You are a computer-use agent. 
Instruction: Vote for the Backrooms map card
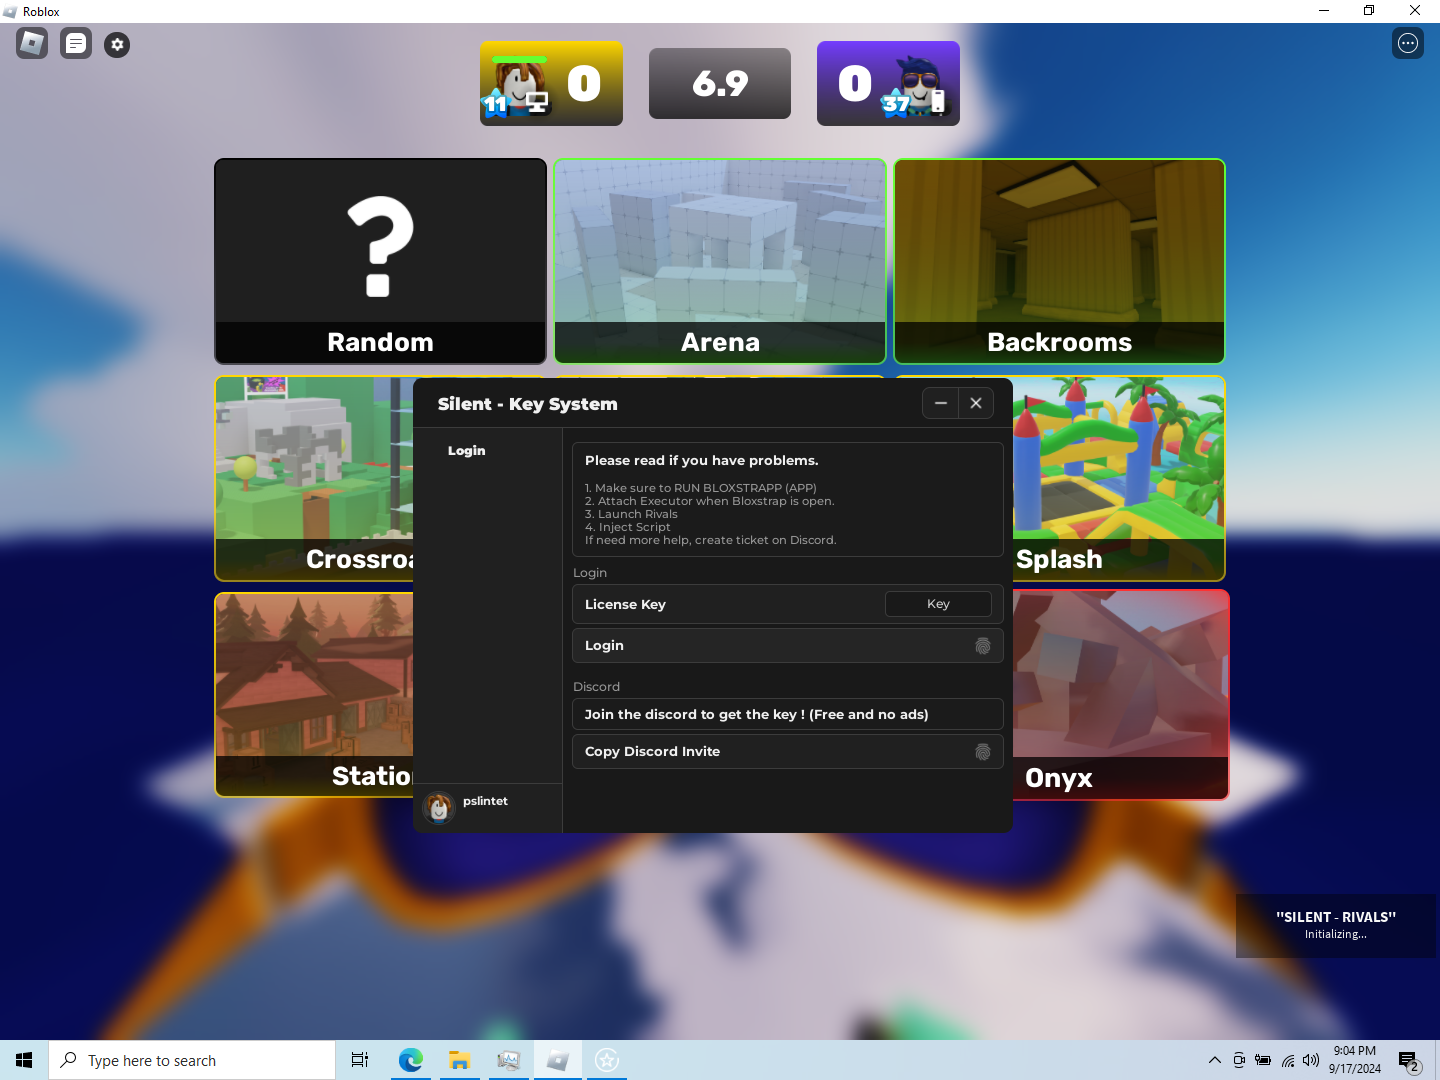tap(1060, 261)
